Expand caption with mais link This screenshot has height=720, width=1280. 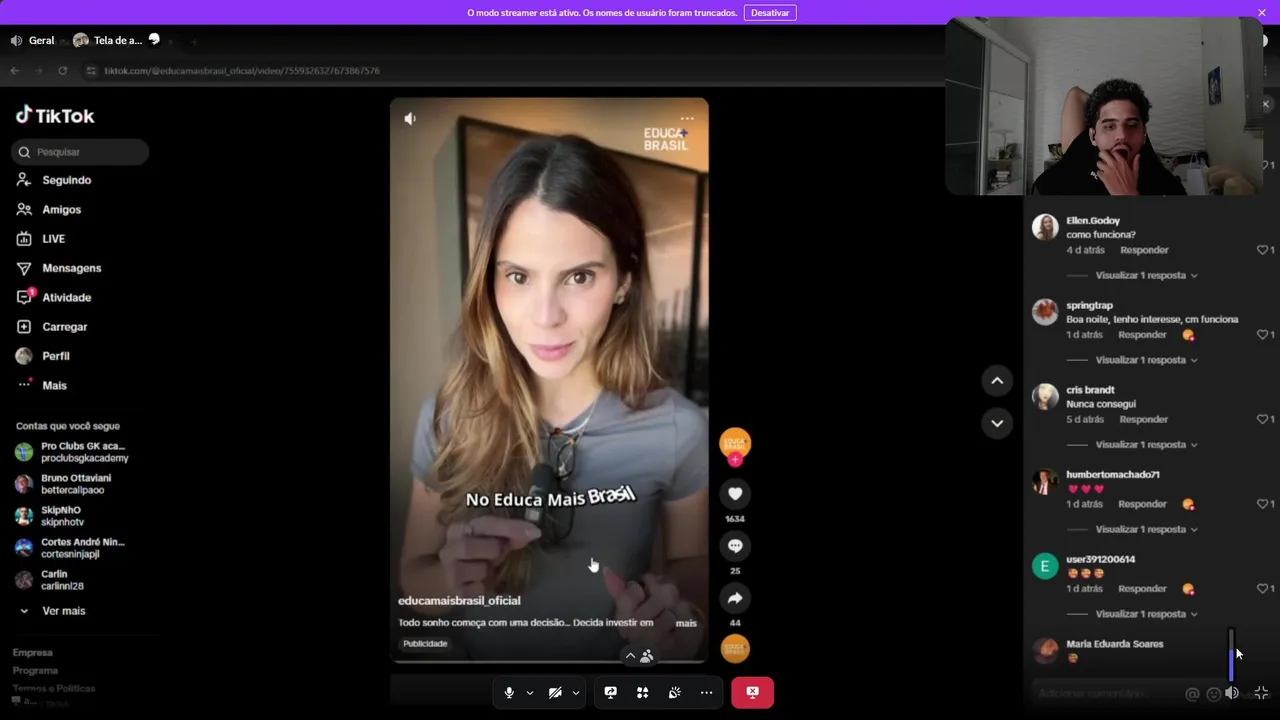(x=686, y=623)
